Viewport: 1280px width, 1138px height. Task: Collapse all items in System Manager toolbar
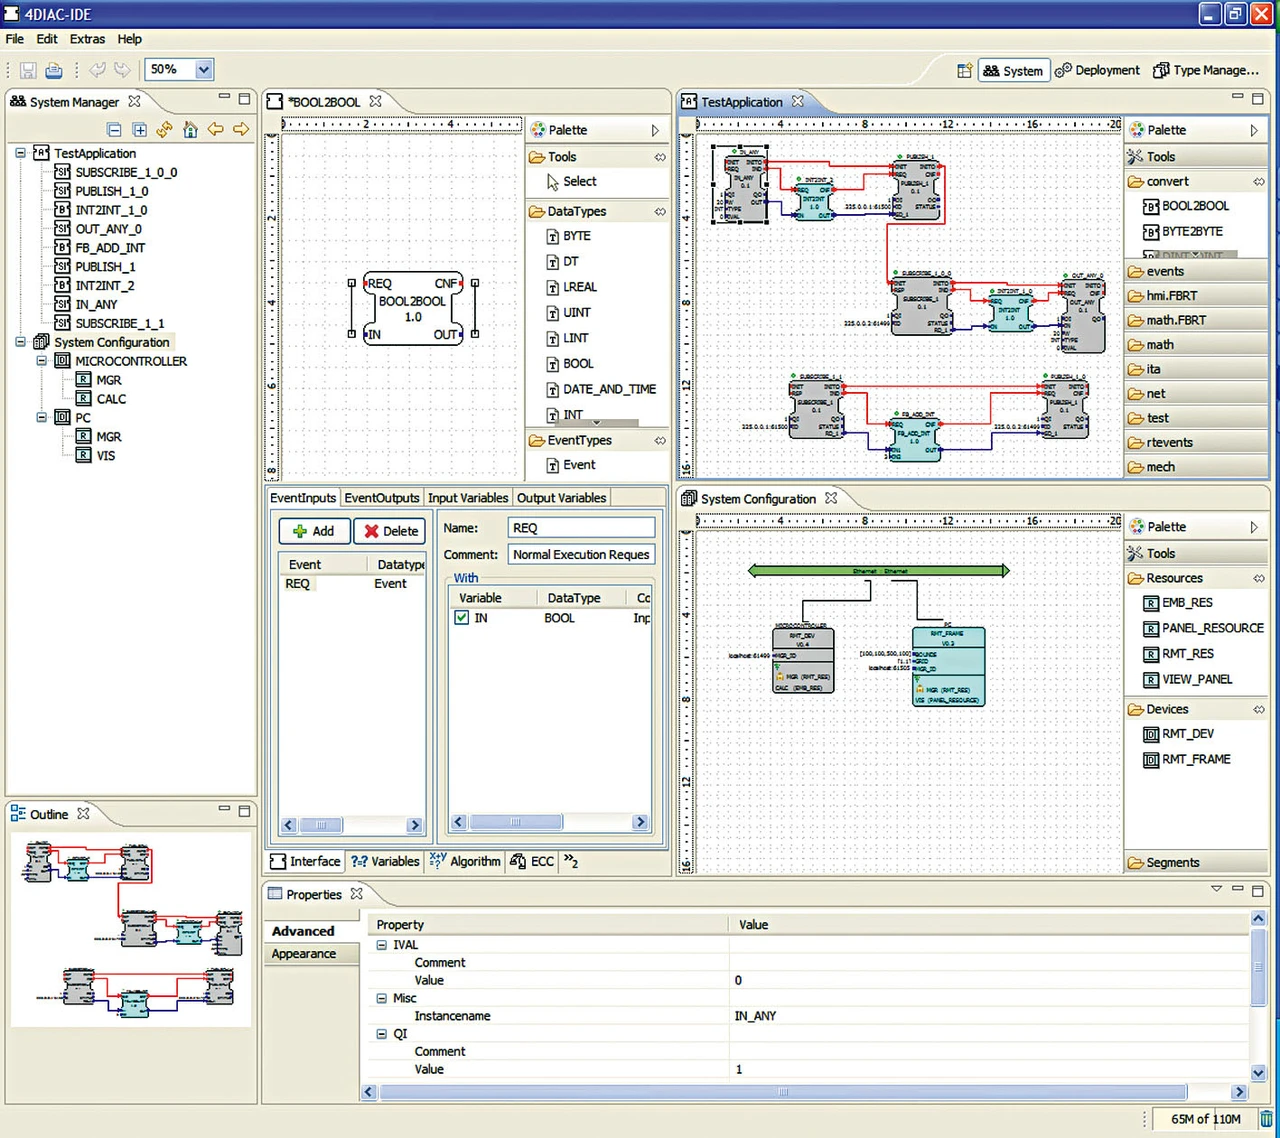click(114, 130)
